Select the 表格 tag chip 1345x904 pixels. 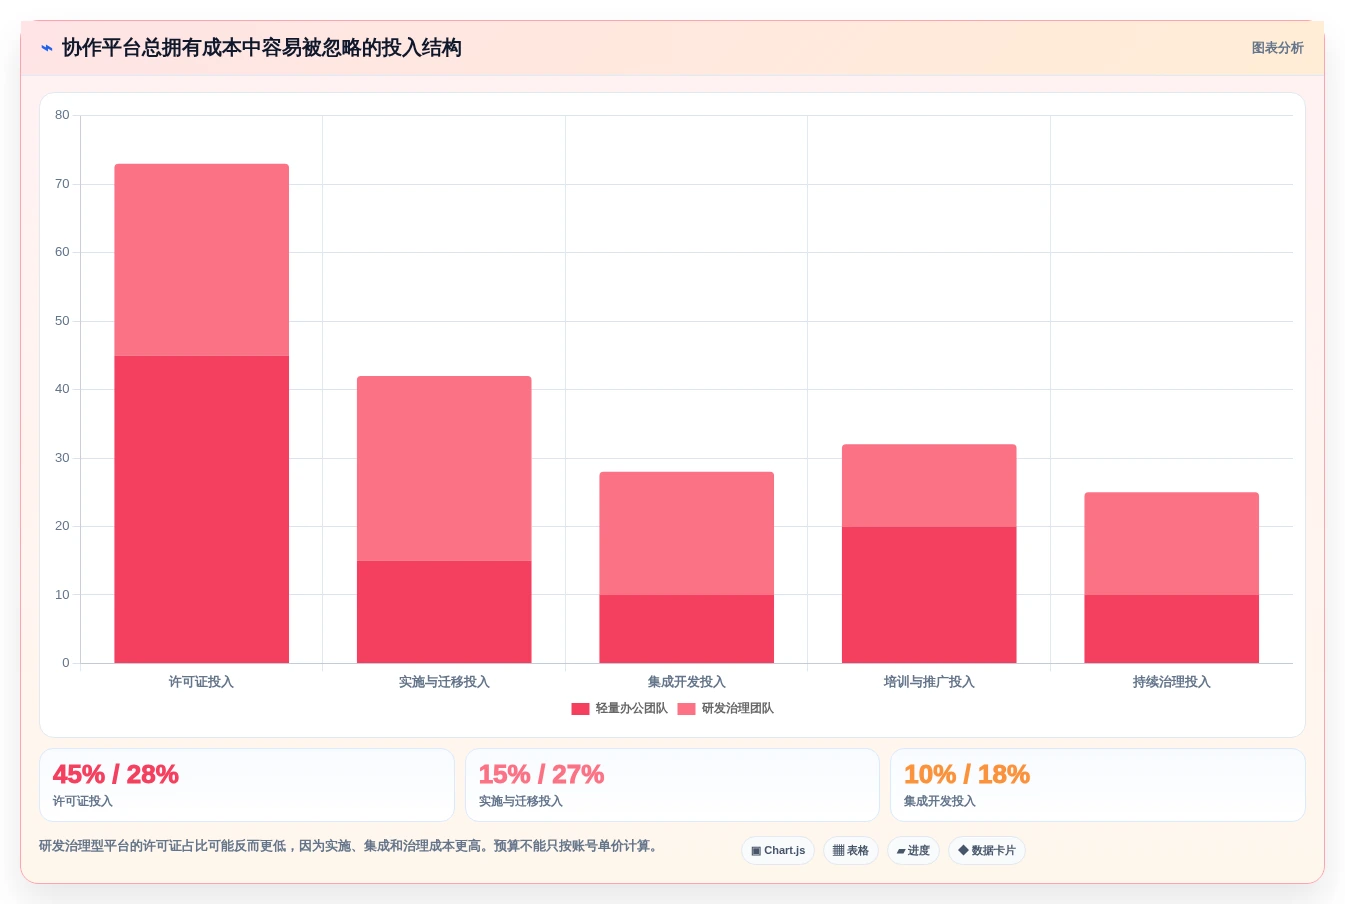click(851, 851)
